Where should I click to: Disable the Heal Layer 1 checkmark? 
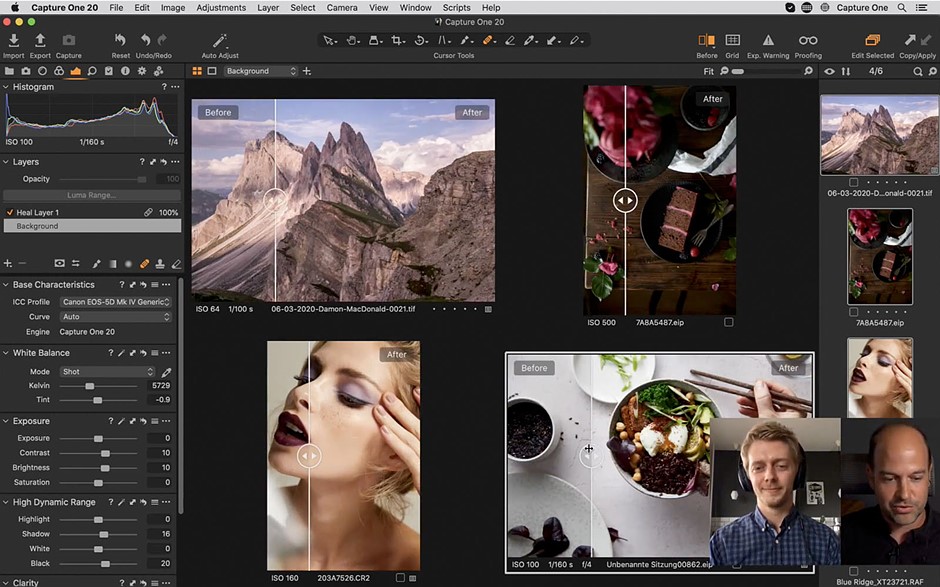tap(9, 213)
